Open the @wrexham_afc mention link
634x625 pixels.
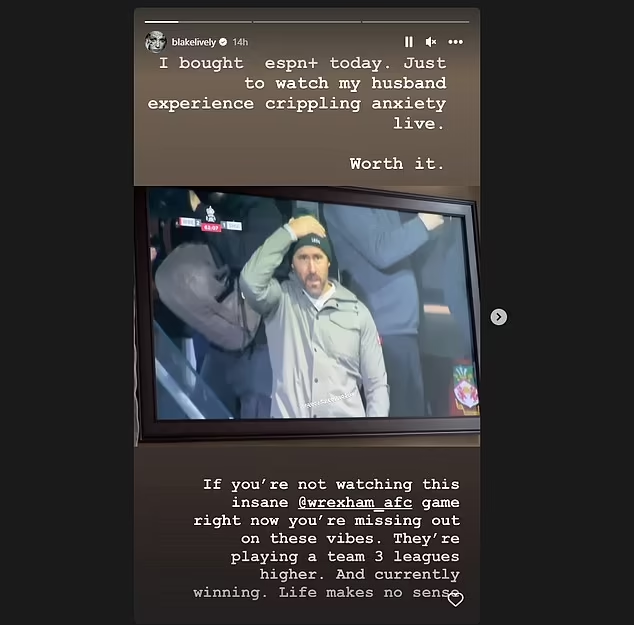coord(355,503)
